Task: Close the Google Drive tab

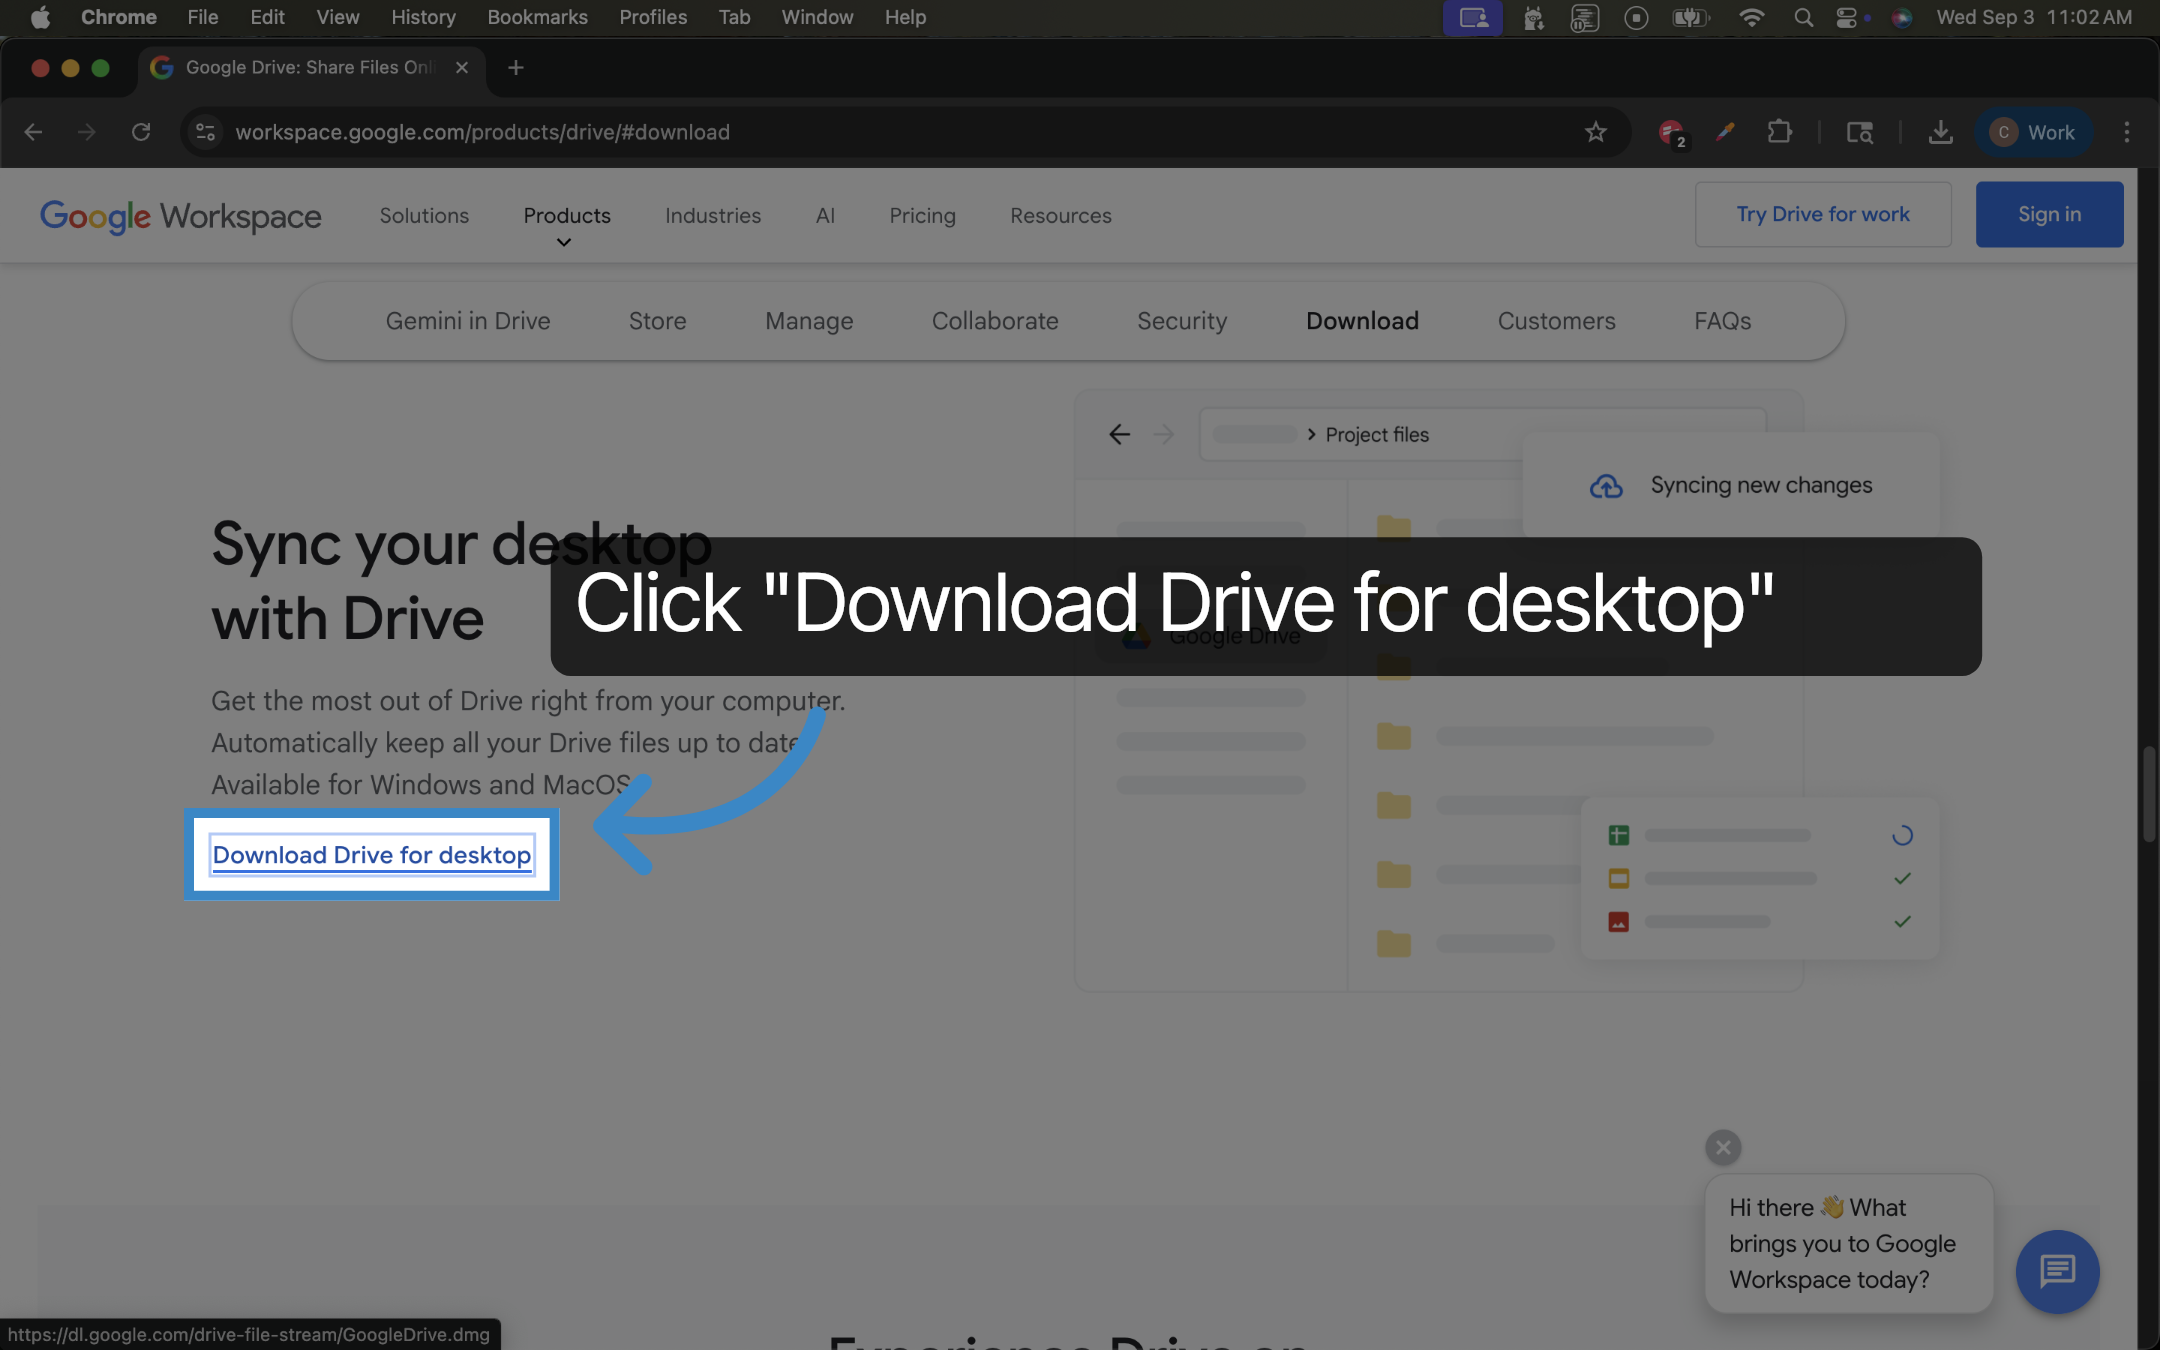Action: coord(462,67)
